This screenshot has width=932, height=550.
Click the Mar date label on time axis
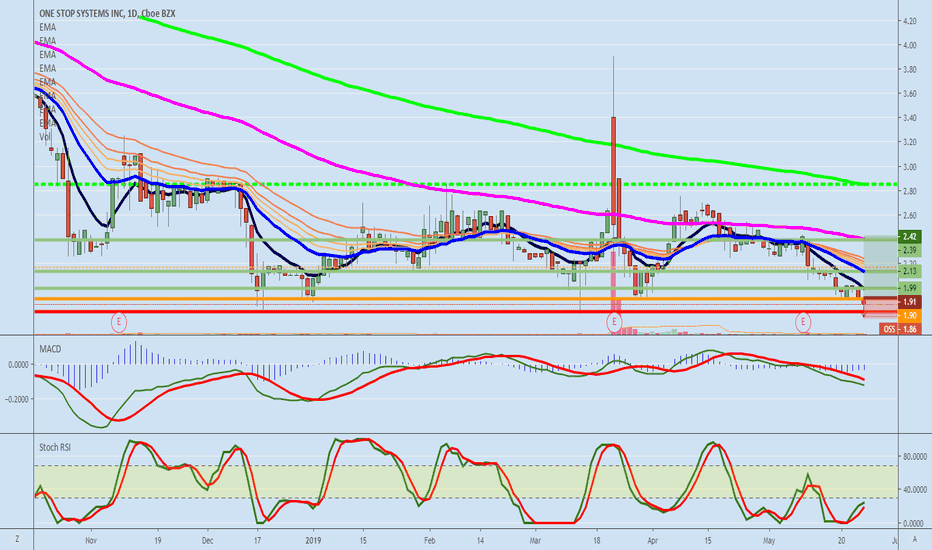point(536,540)
